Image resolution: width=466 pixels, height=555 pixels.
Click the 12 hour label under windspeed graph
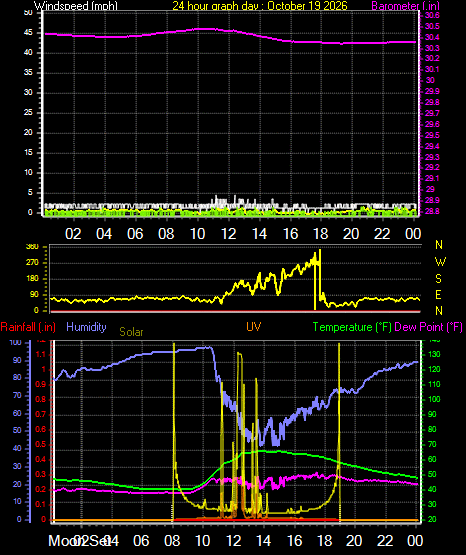[x=228, y=234]
